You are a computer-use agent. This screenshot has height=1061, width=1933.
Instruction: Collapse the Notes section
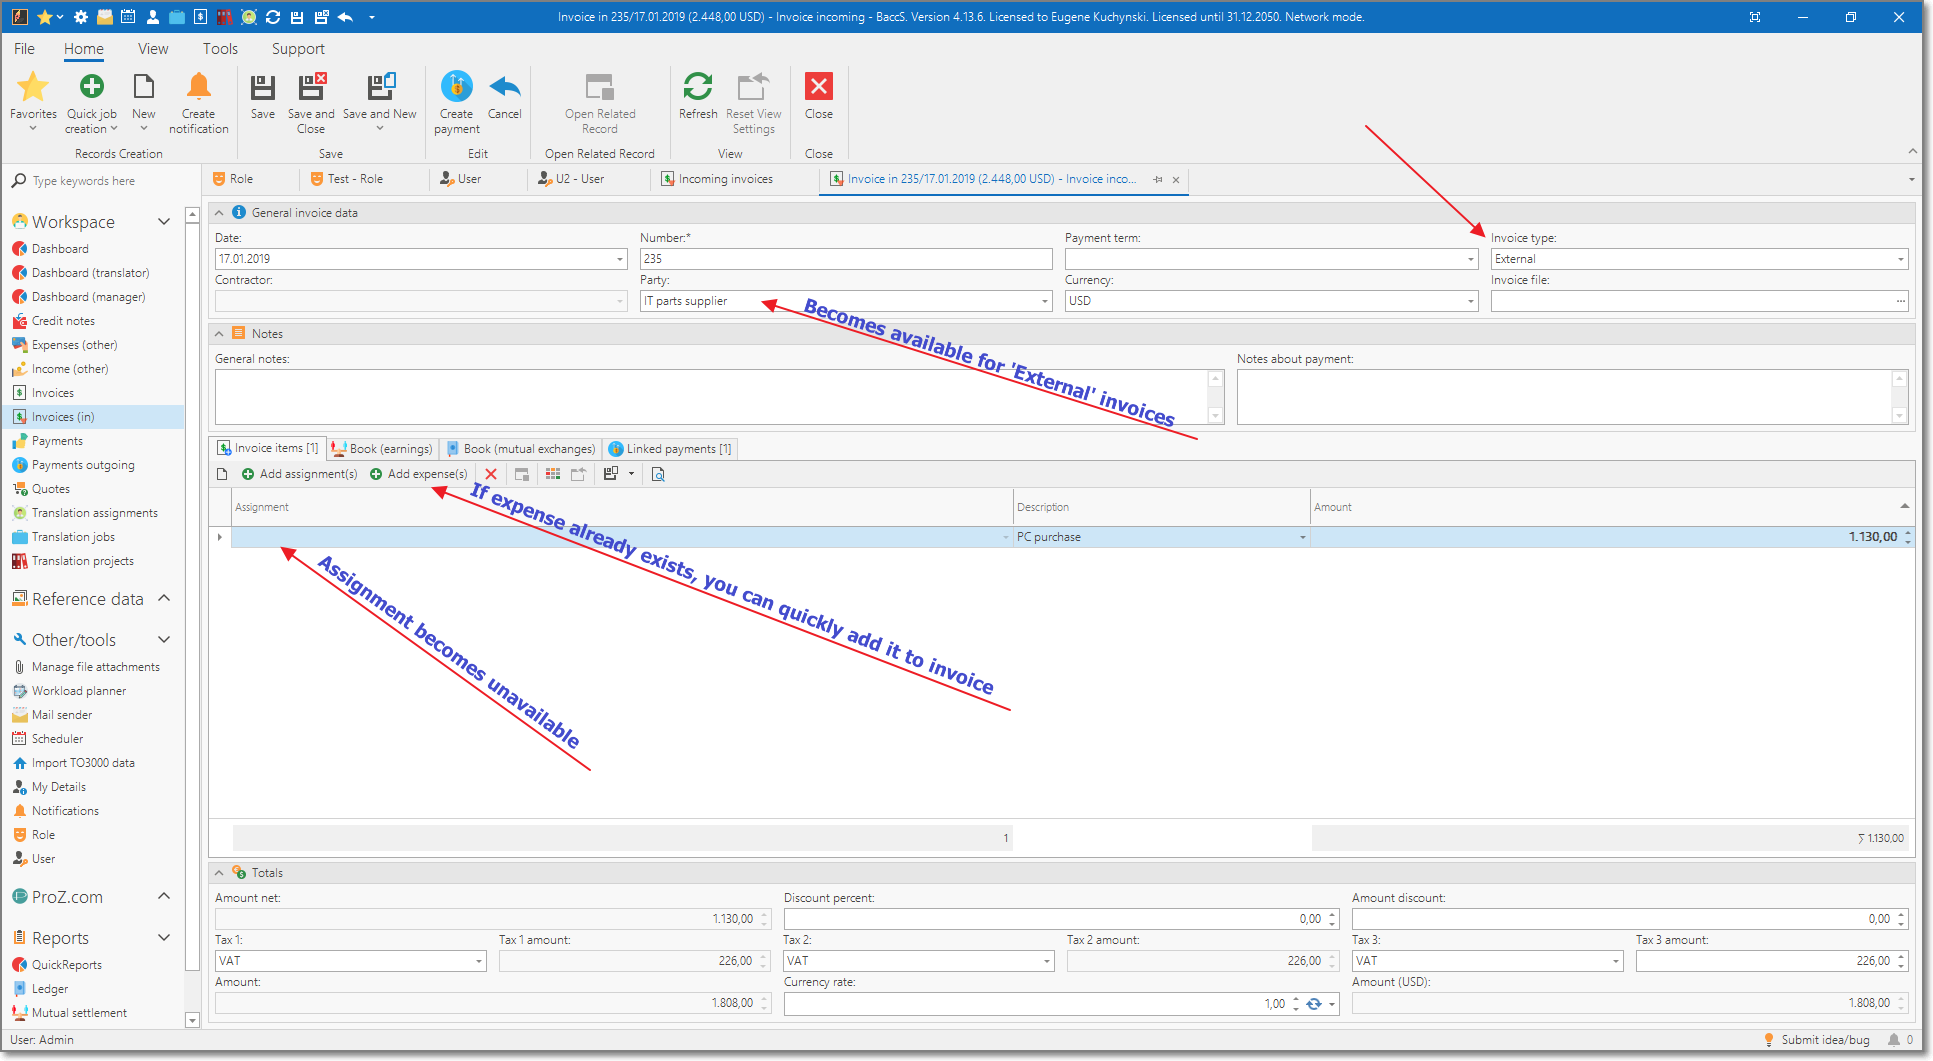point(219,334)
